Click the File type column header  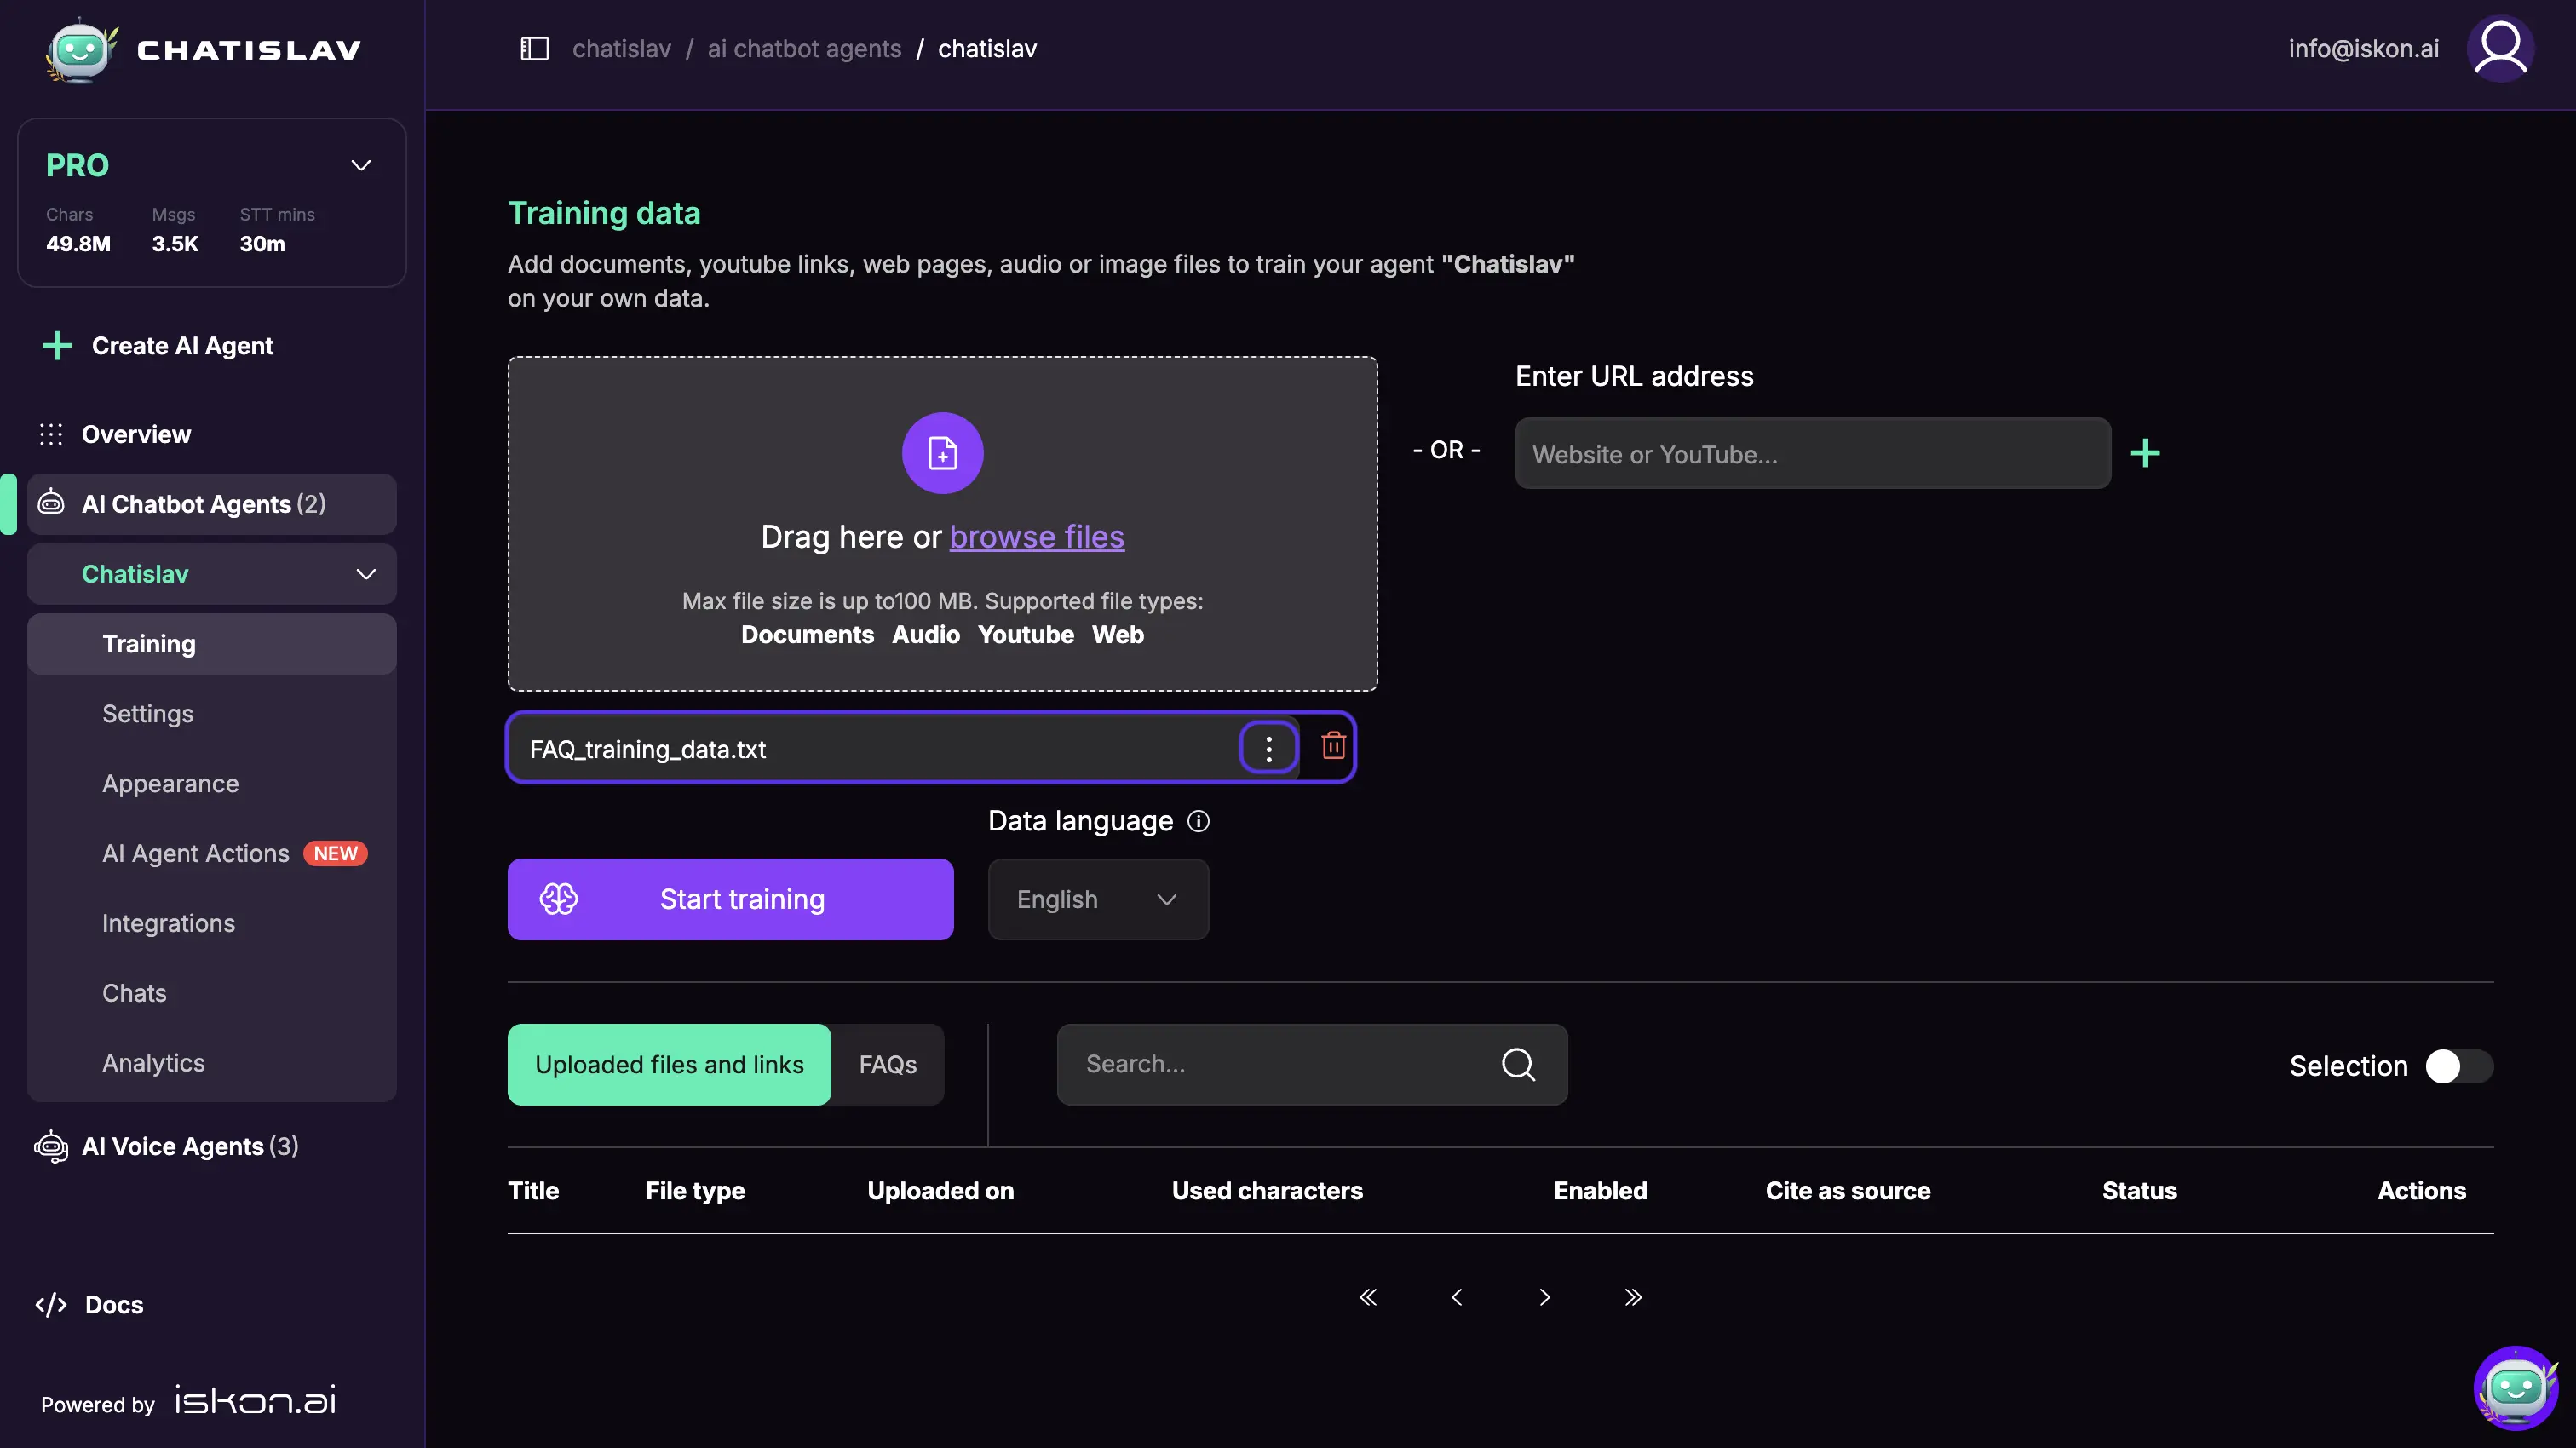(x=695, y=1190)
